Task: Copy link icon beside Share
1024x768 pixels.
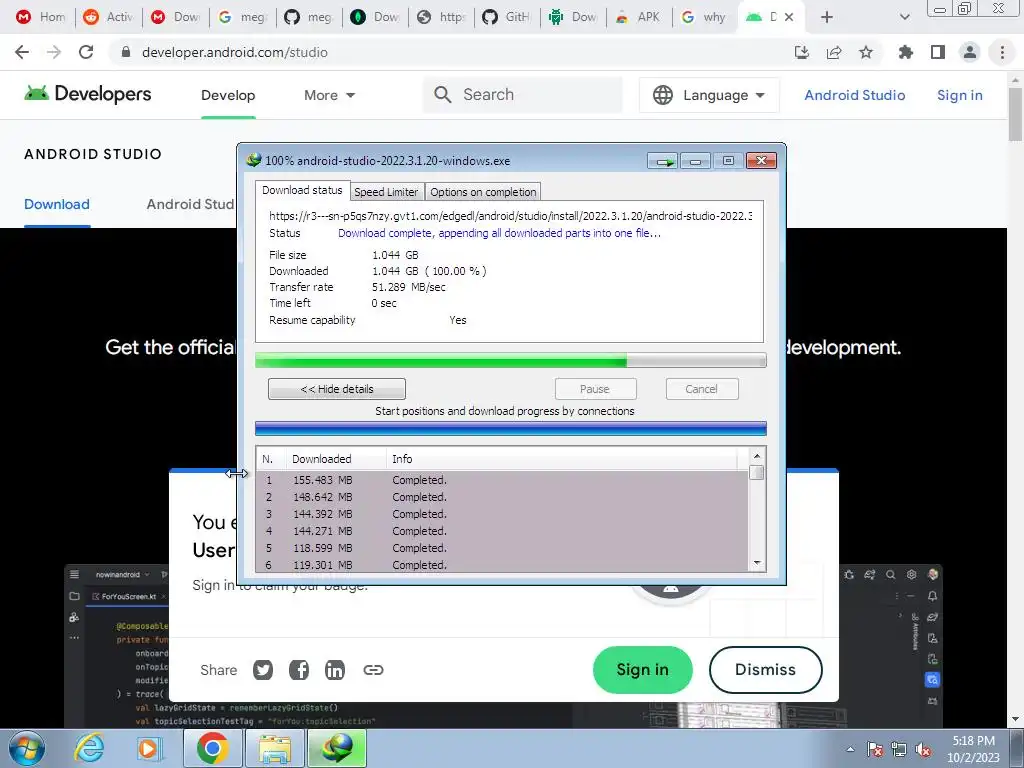Action: point(373,669)
